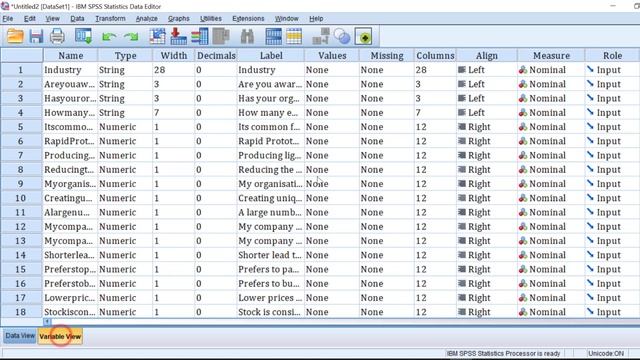Go to variable toolbar icon

click(178, 36)
